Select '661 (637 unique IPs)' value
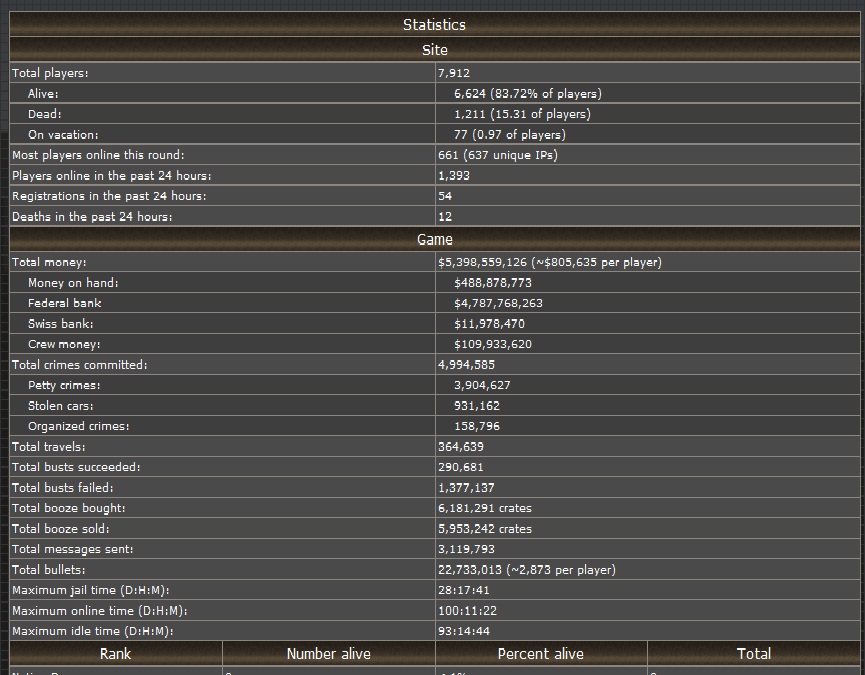This screenshot has width=865, height=675. tap(498, 155)
